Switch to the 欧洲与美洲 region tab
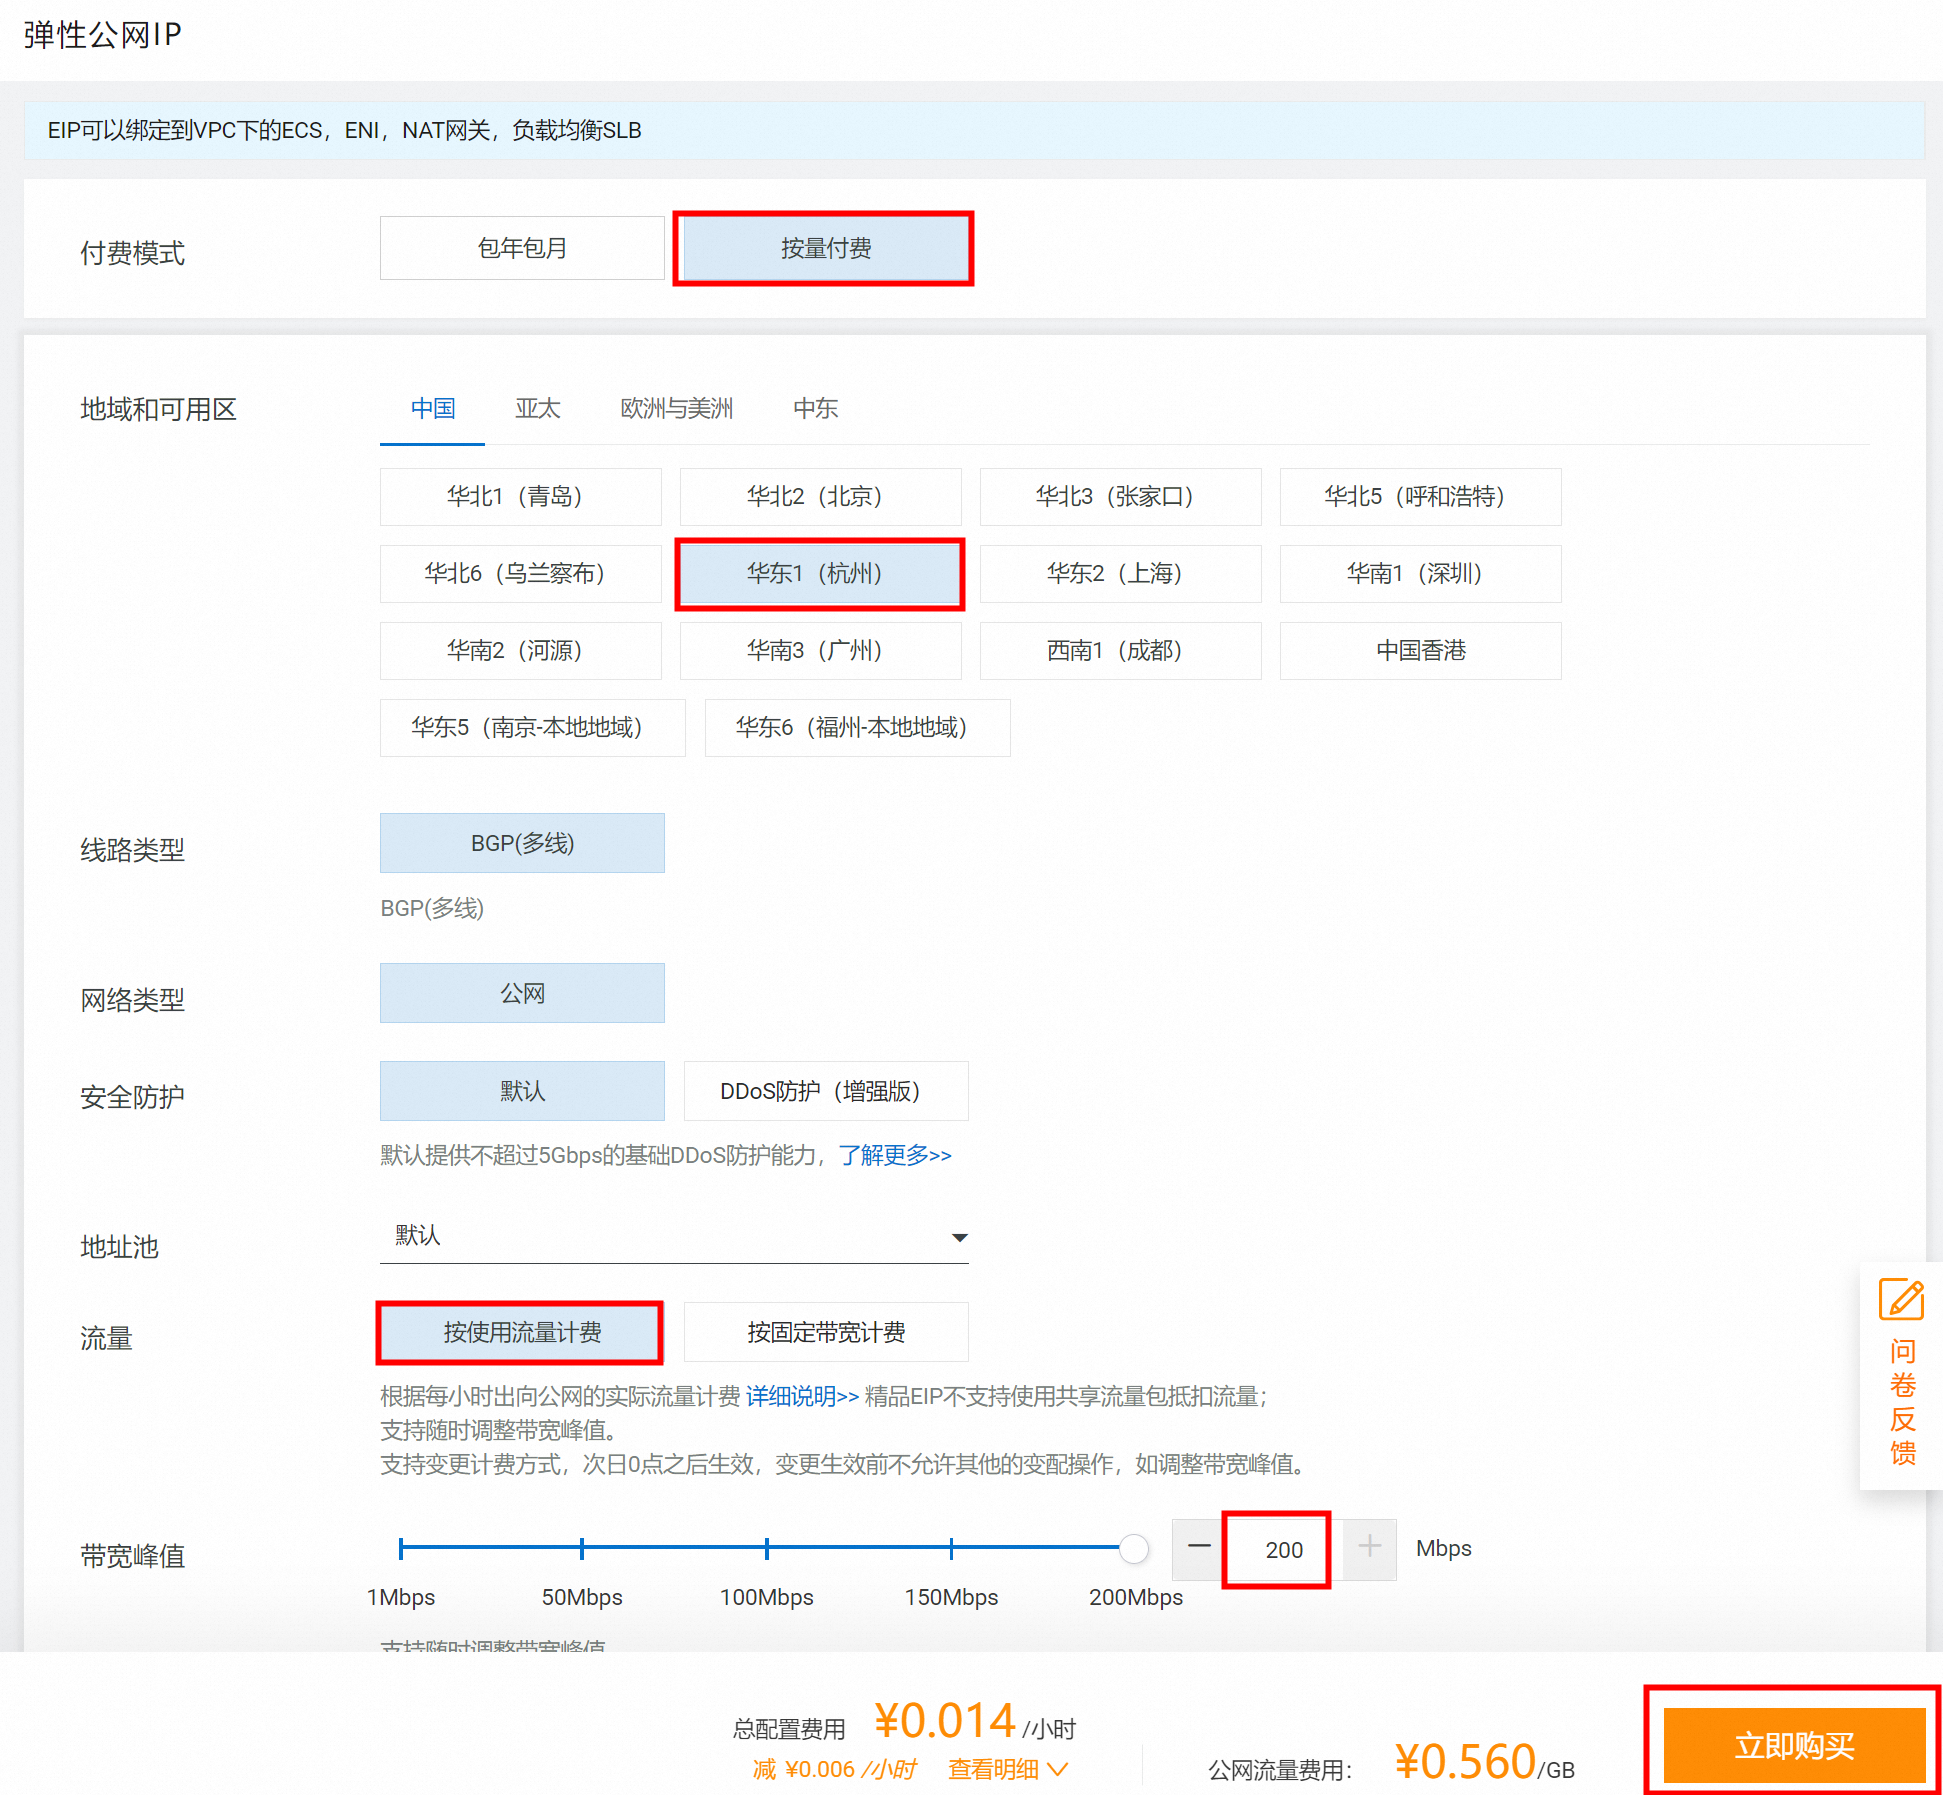The width and height of the screenshot is (1943, 1795). click(675, 408)
